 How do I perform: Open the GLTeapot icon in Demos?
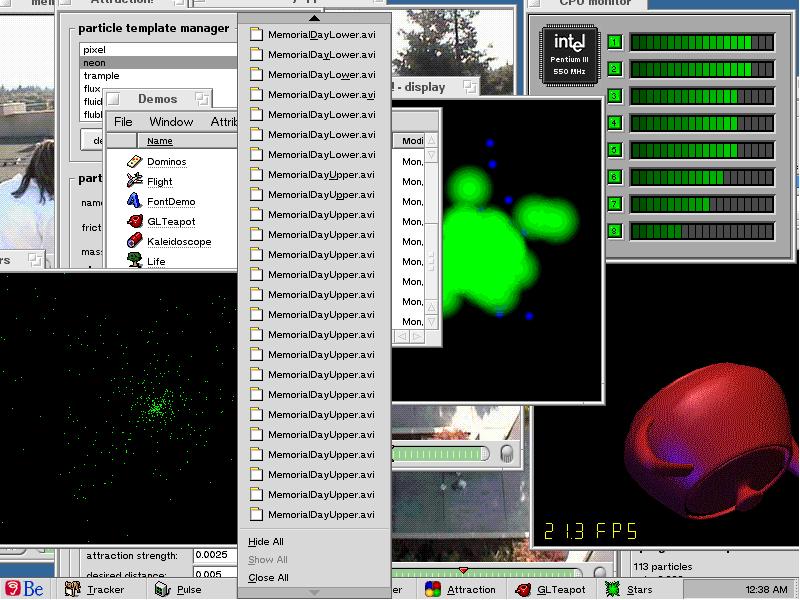pyautogui.click(x=135, y=221)
